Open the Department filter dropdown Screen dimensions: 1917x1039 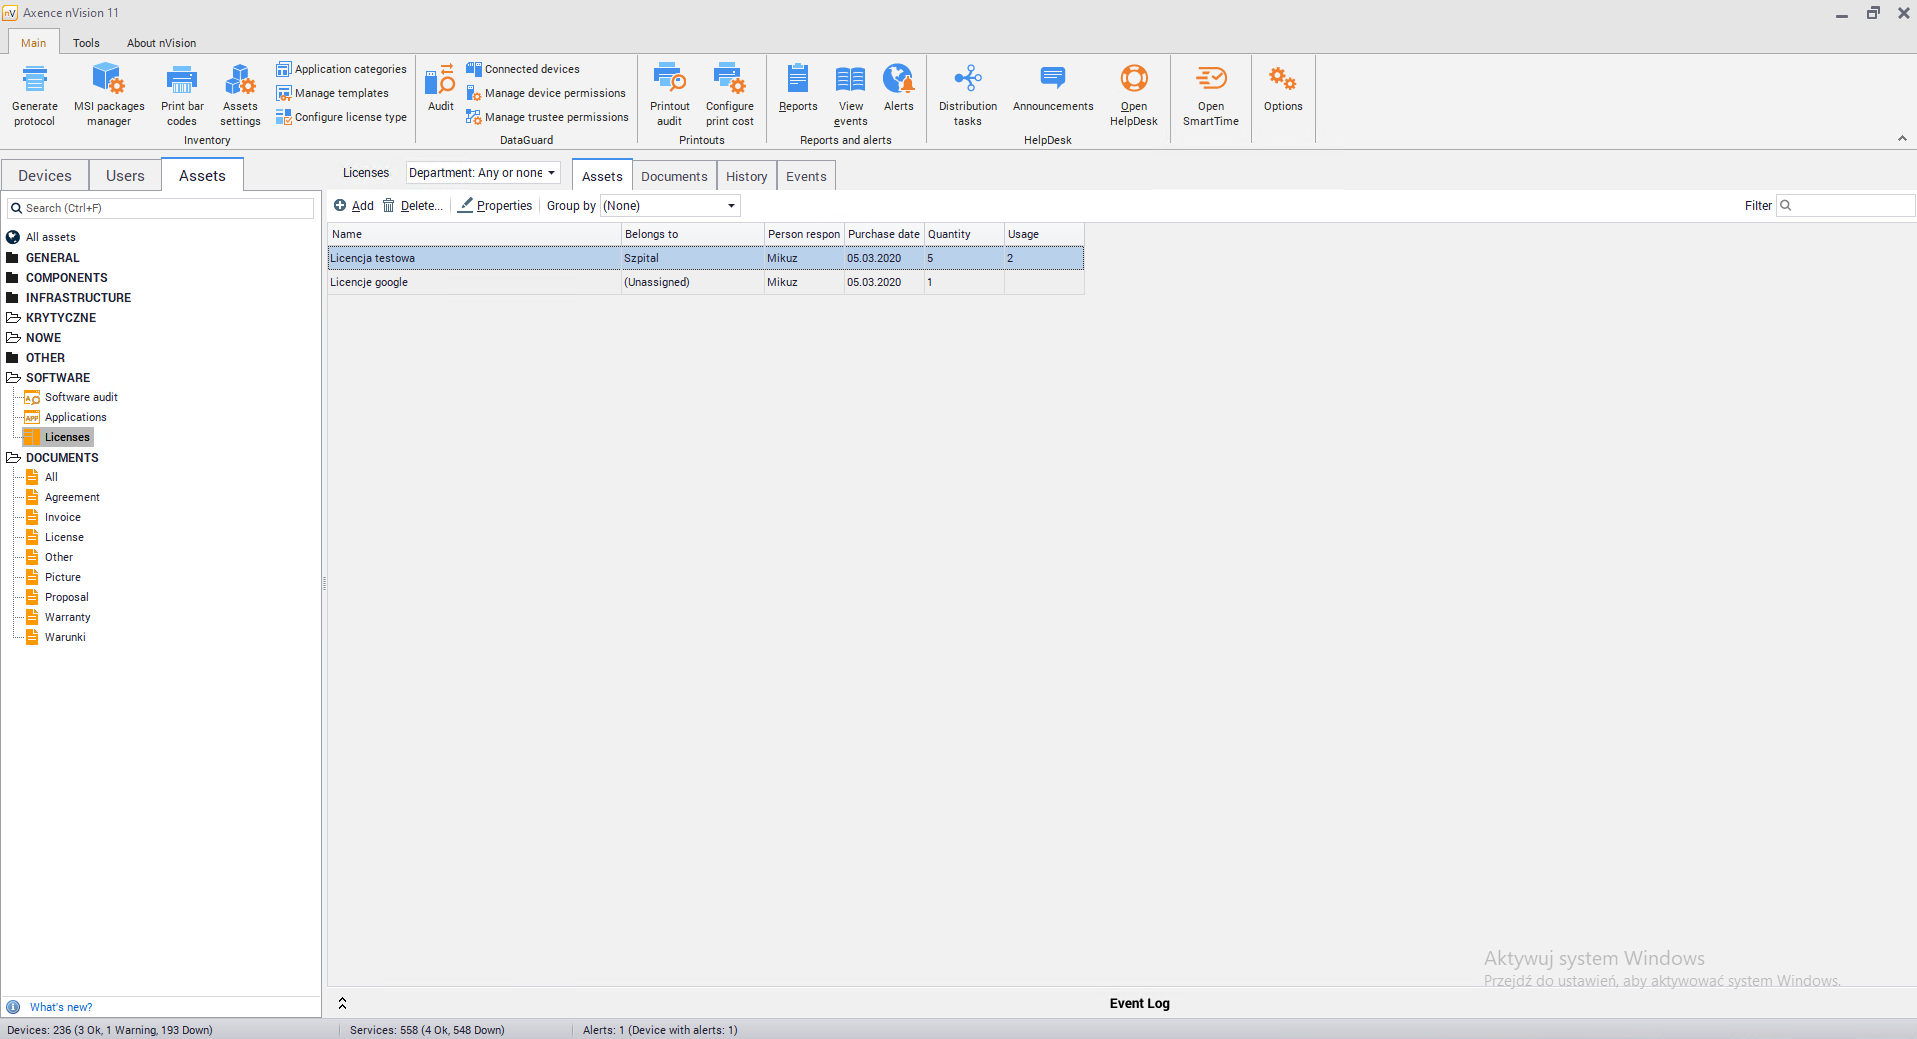pos(483,173)
